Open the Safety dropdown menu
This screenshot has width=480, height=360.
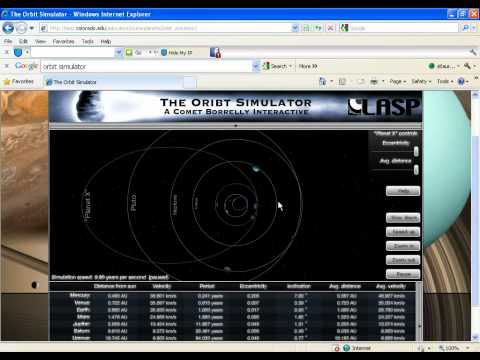(421, 81)
